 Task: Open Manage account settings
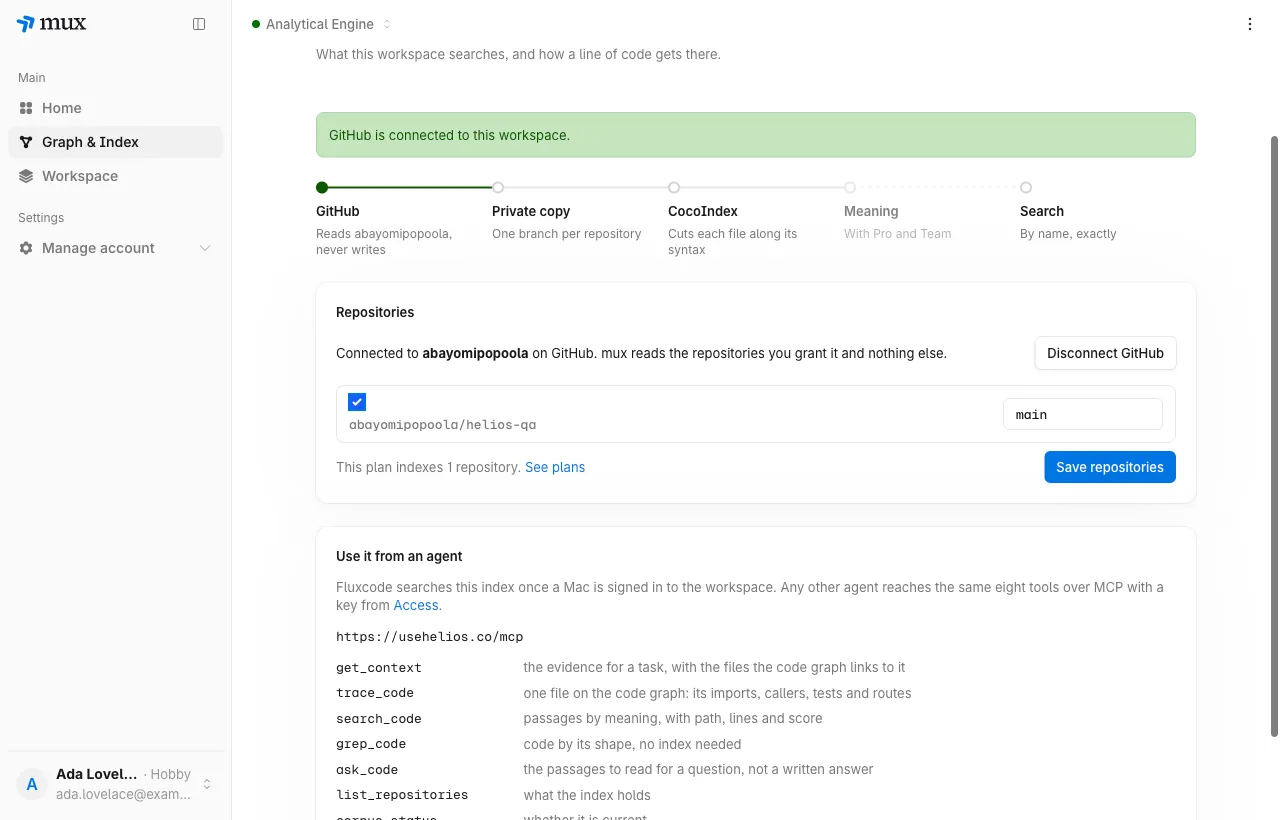(115, 248)
